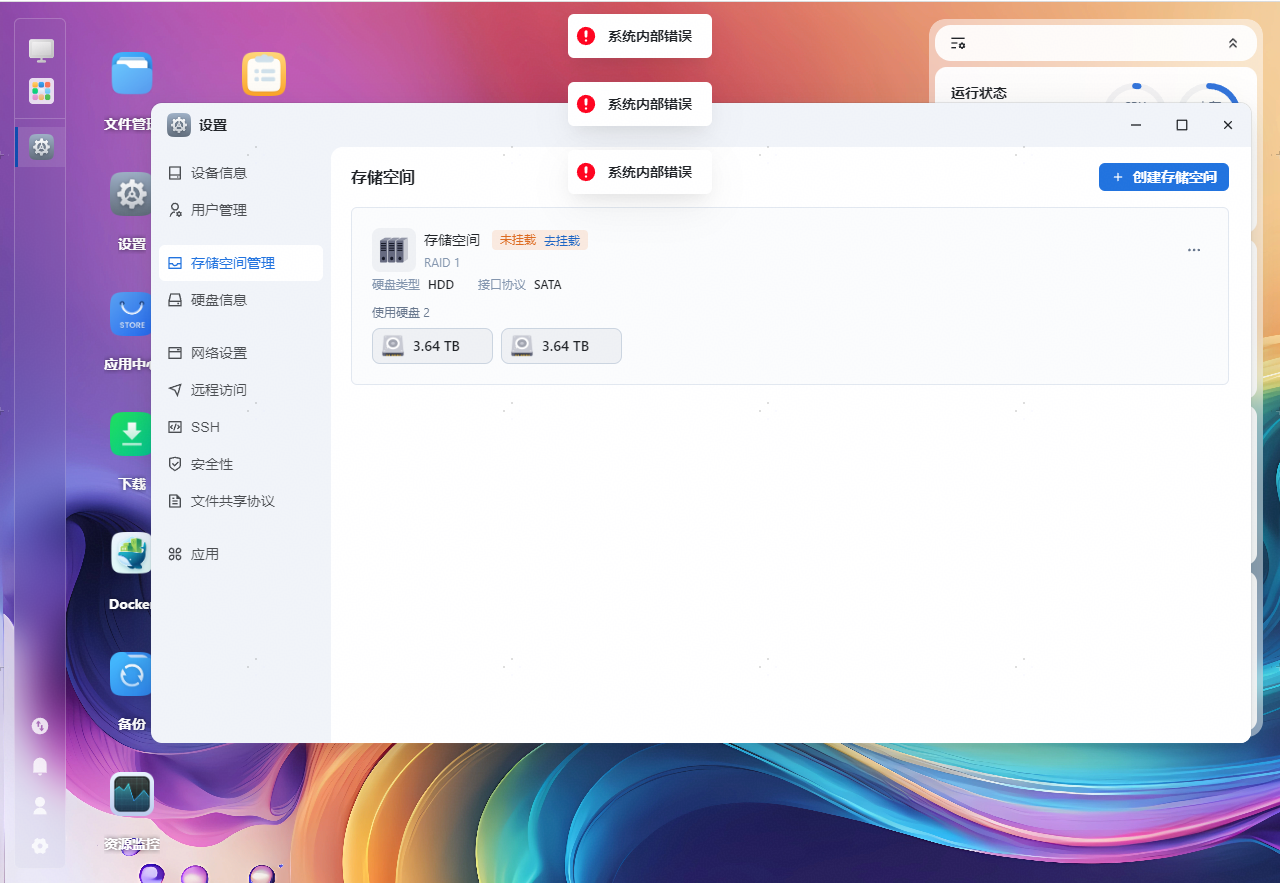Click the 使用硬盘 2 label
This screenshot has height=883, width=1280.
(401, 313)
